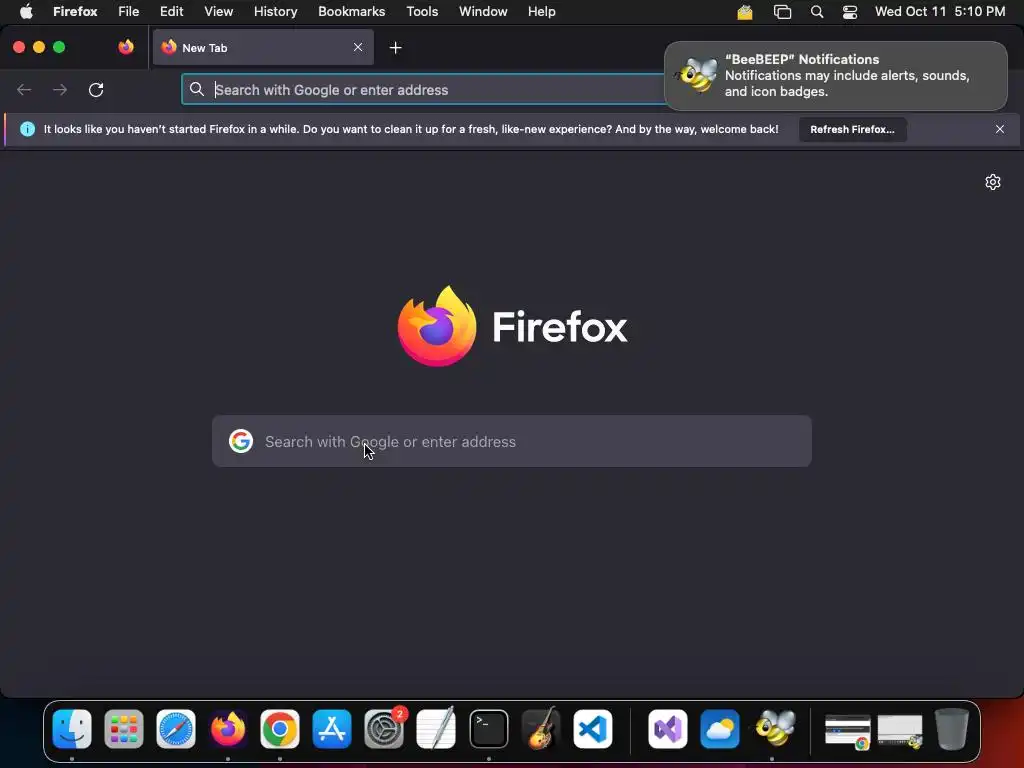Image resolution: width=1024 pixels, height=768 pixels.
Task: Launch Google Chrome from the Dock
Action: tap(280, 729)
